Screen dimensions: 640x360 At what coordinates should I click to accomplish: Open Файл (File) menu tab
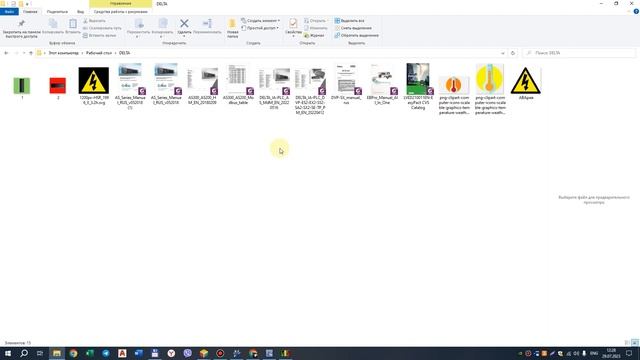tap(9, 12)
